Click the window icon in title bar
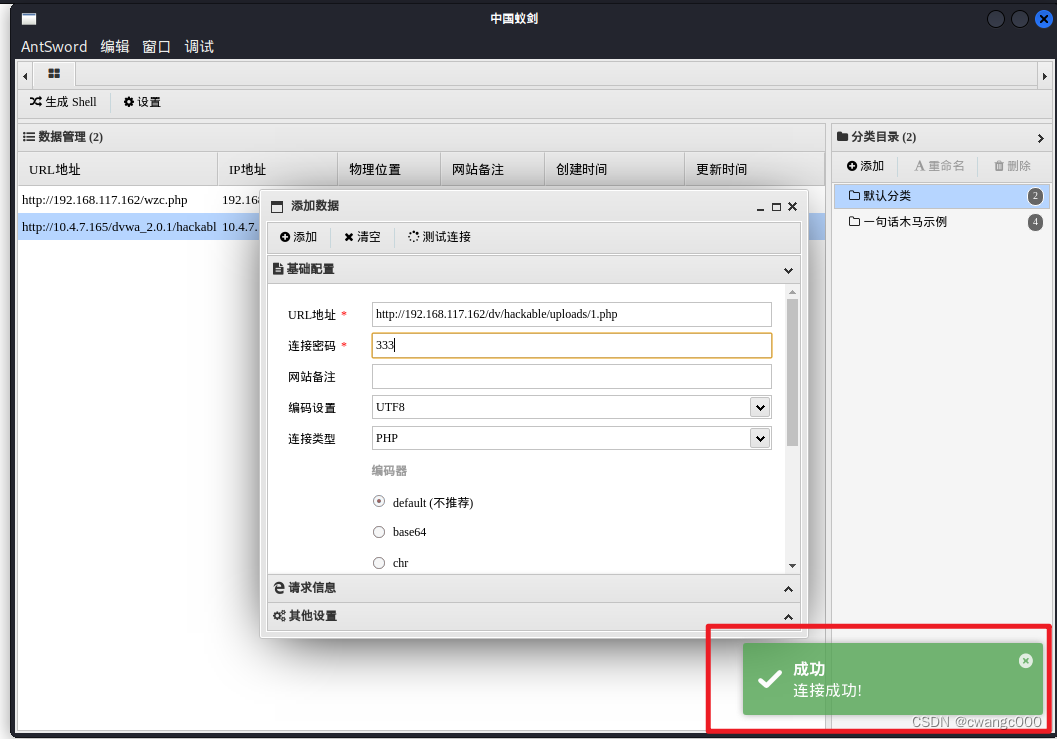This screenshot has height=739, width=1057. [x=29, y=19]
